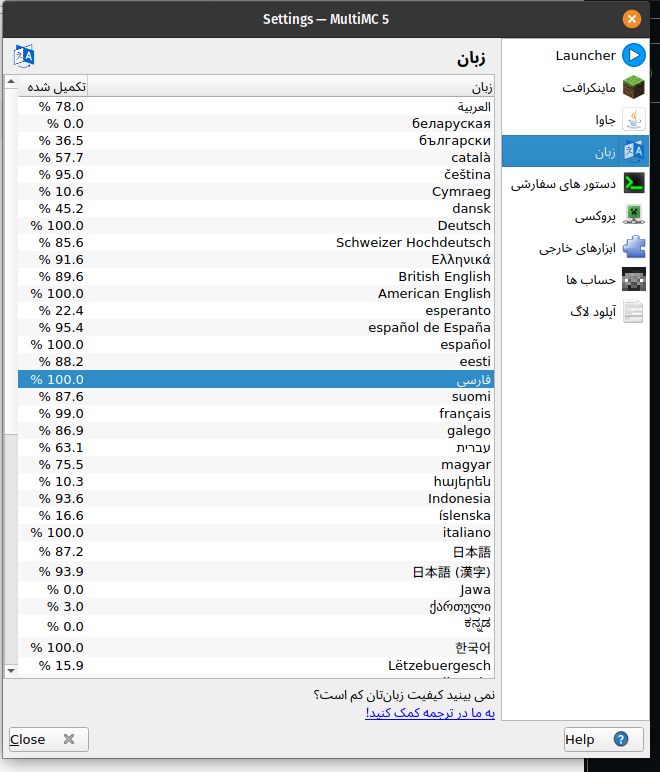Image resolution: width=660 pixels, height=772 pixels.
Task: Sort by the زبان column header
Action: pos(291,87)
